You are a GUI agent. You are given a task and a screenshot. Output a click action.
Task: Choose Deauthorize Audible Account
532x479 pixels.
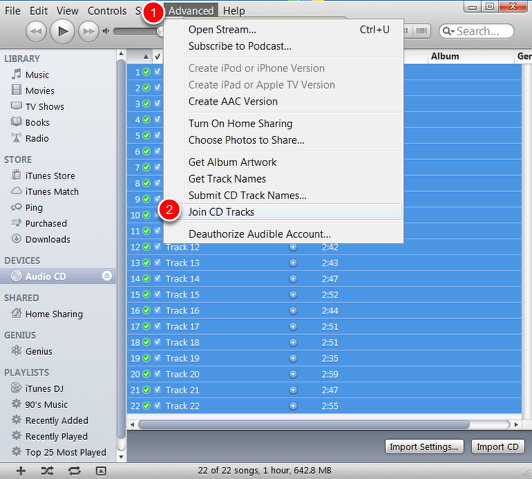coord(283,234)
